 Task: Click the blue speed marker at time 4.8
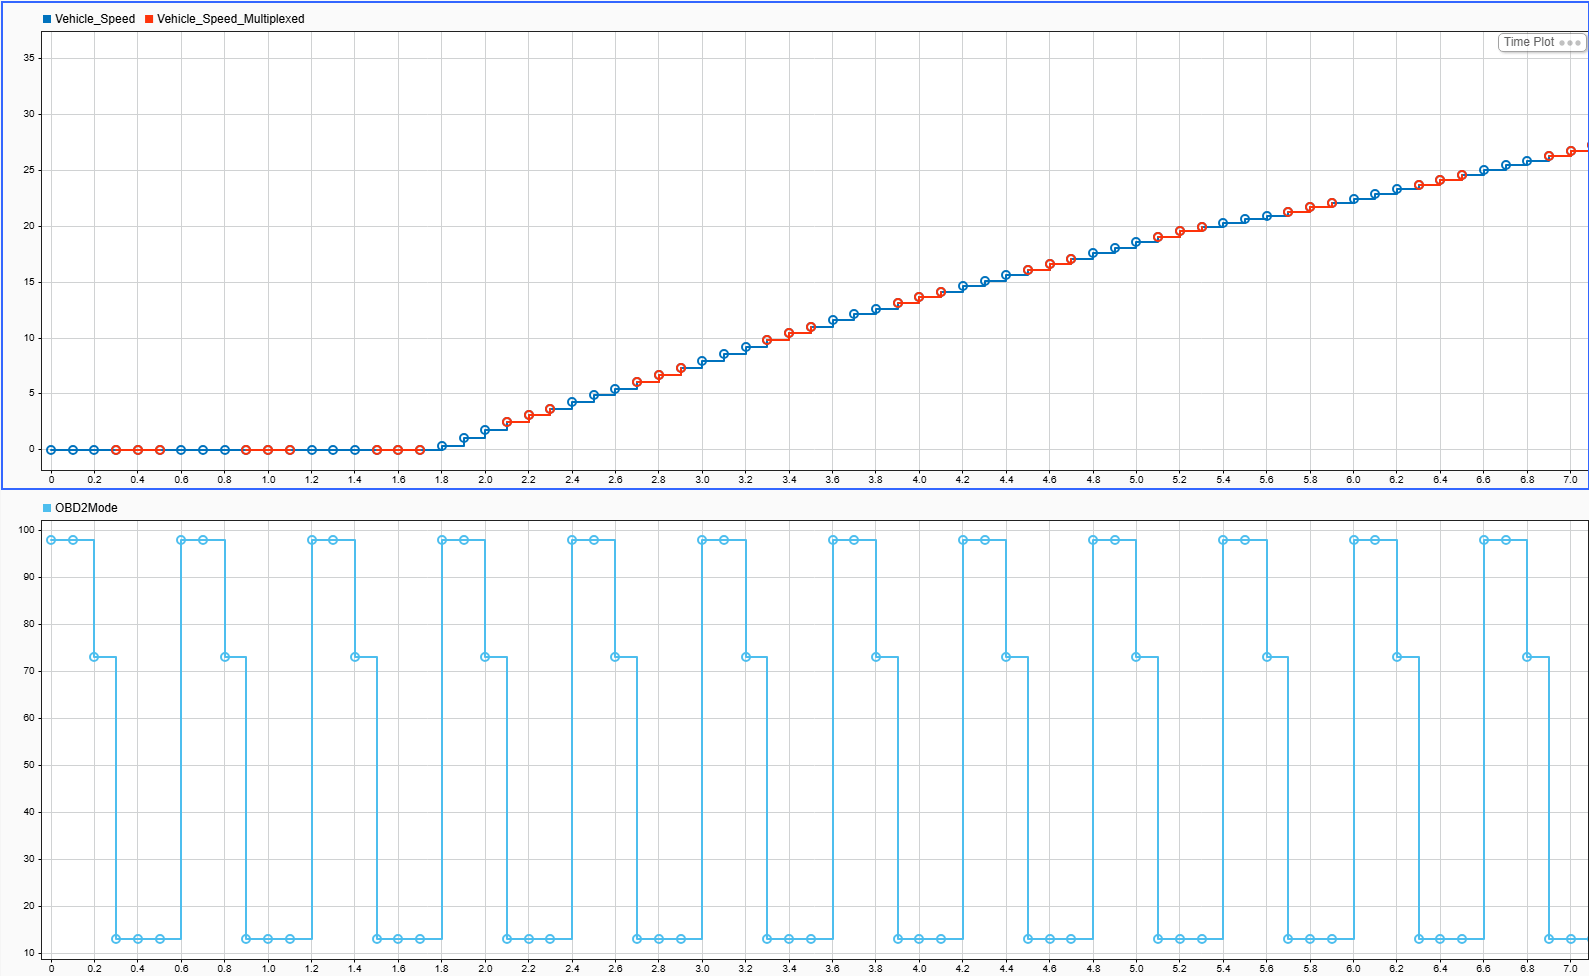click(x=1093, y=253)
